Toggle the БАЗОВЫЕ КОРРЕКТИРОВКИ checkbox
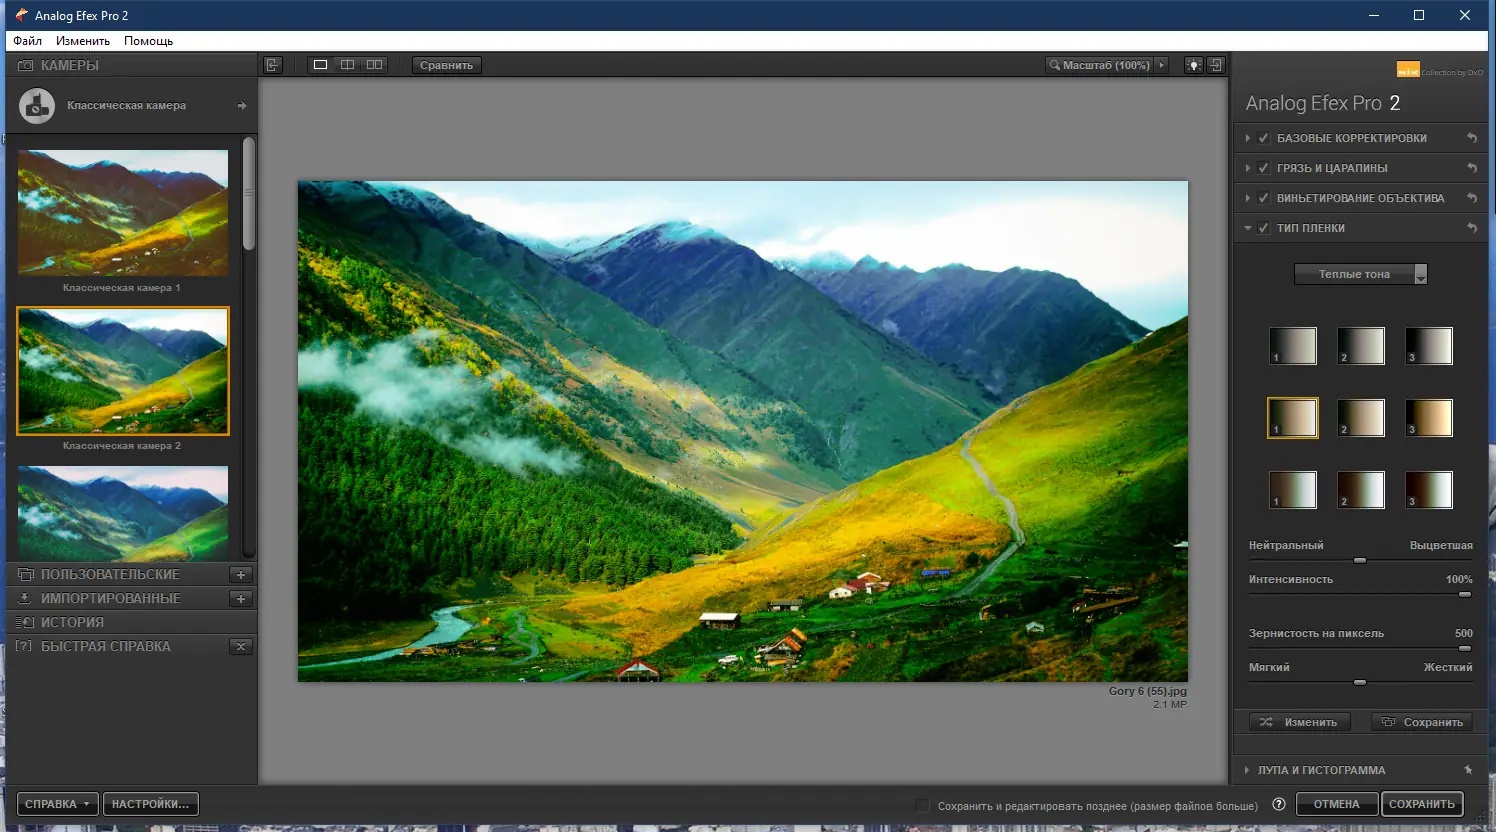Viewport: 1496px width, 832px height. 1264,138
